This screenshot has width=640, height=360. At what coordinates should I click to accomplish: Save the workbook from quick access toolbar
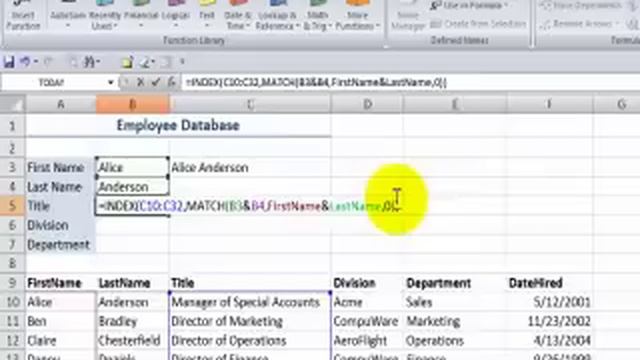(9, 62)
